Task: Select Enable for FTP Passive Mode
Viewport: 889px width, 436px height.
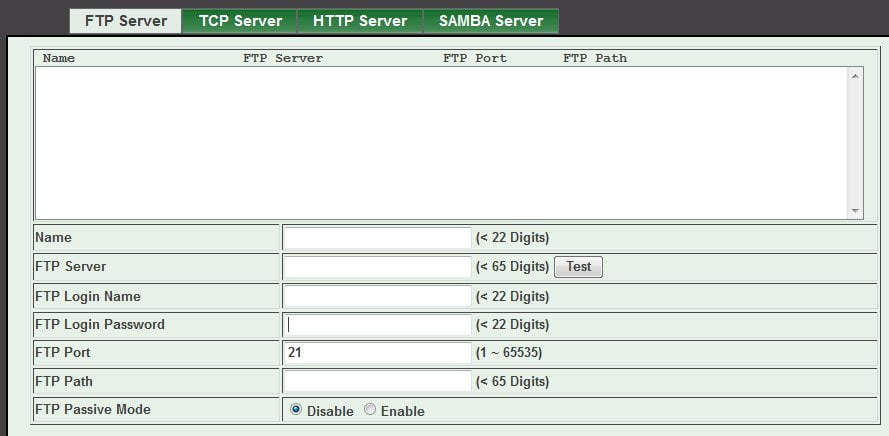Action: pyautogui.click(x=370, y=410)
